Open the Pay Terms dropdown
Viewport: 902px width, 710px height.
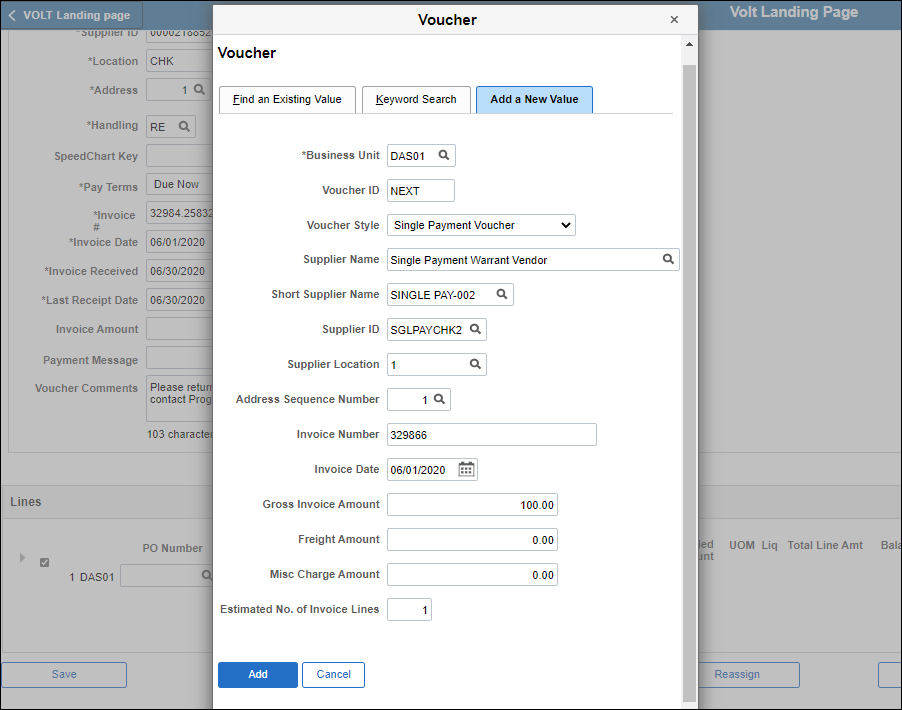point(178,185)
